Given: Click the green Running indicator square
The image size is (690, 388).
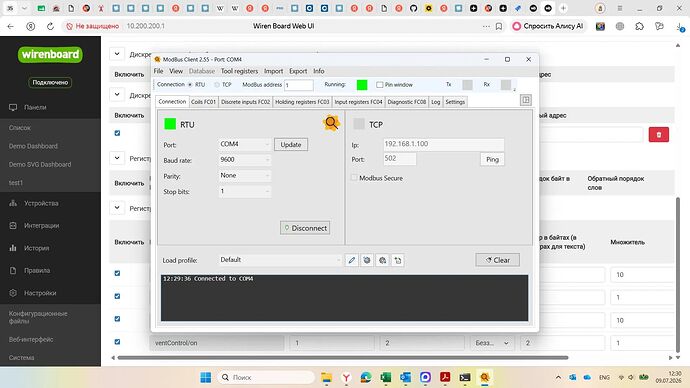Looking at the screenshot, I should [362, 84].
